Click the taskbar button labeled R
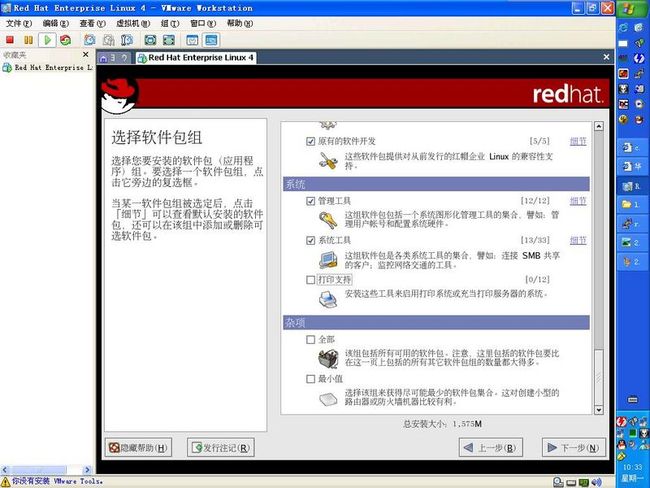Image resolution: width=650 pixels, height=488 pixels. pos(631,186)
